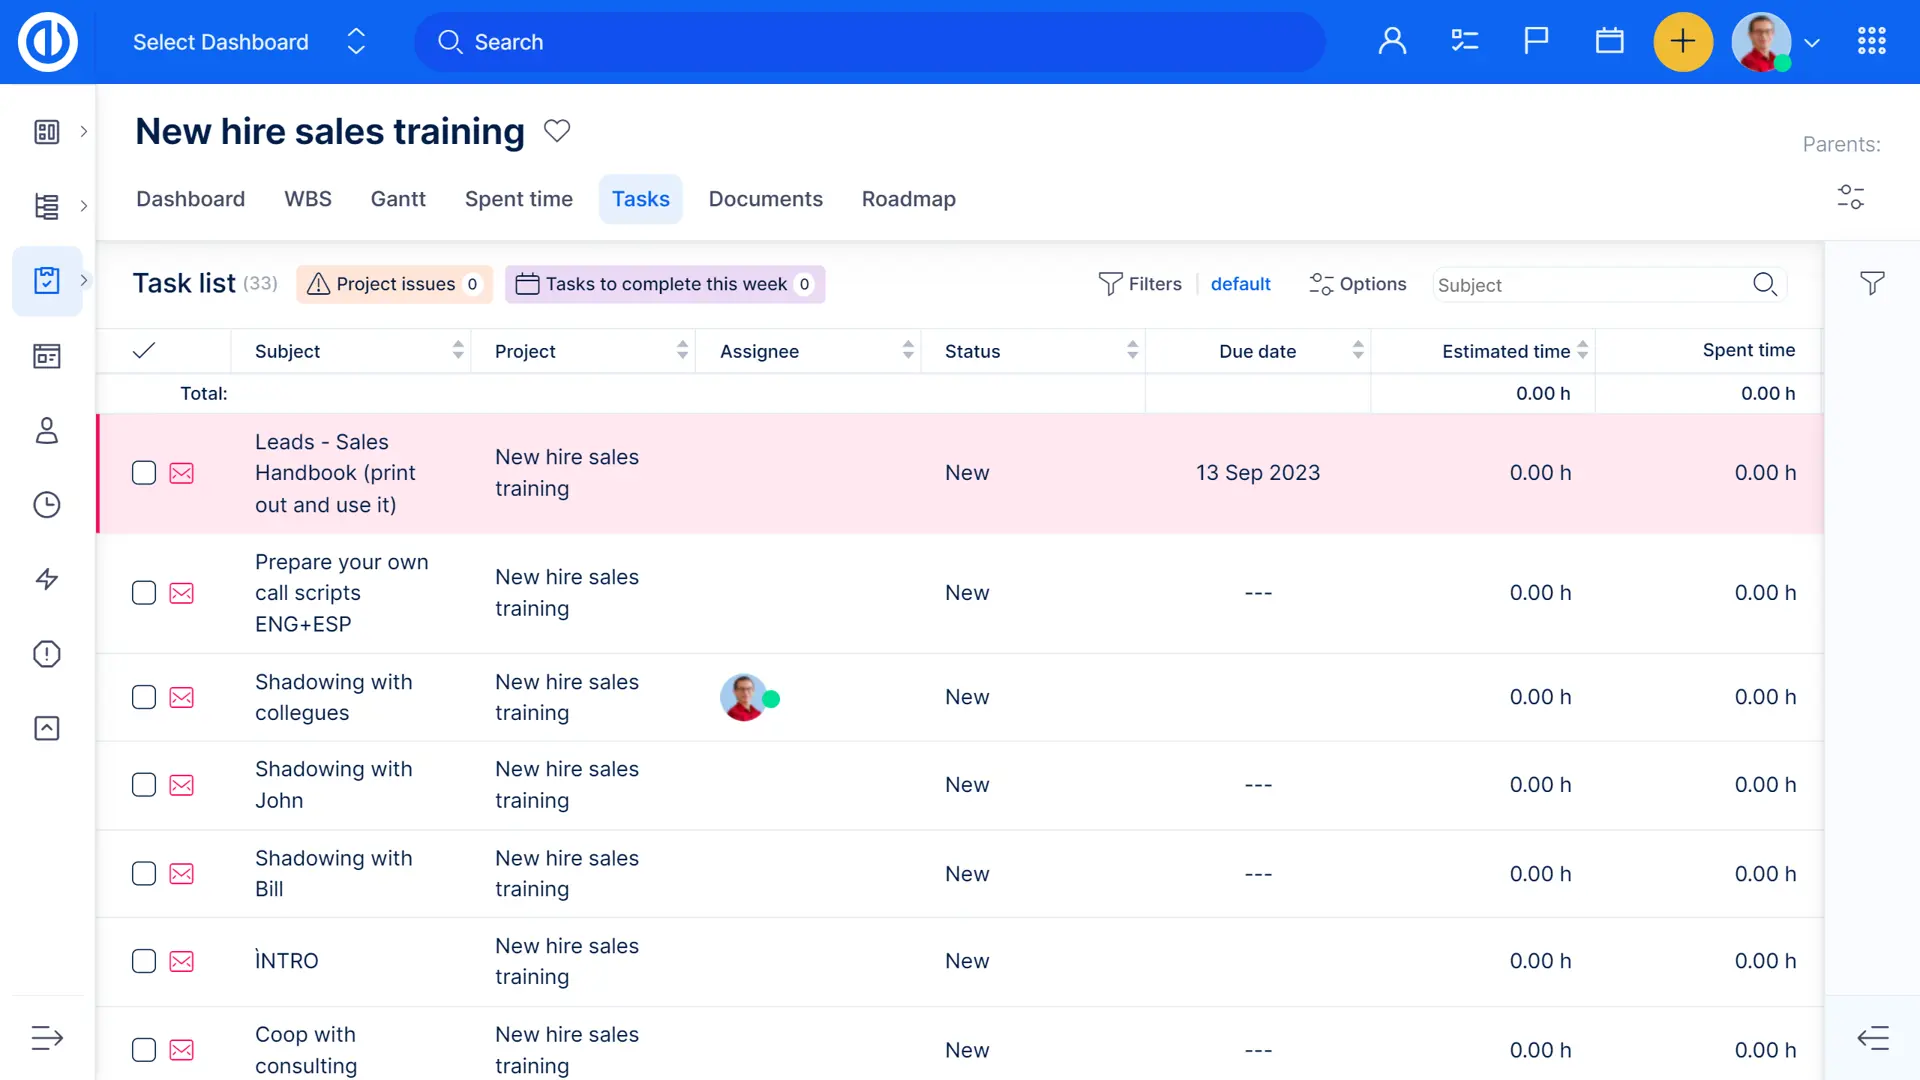The width and height of the screenshot is (1920, 1080).
Task: Click the yellow plus create button
Action: (x=1682, y=42)
